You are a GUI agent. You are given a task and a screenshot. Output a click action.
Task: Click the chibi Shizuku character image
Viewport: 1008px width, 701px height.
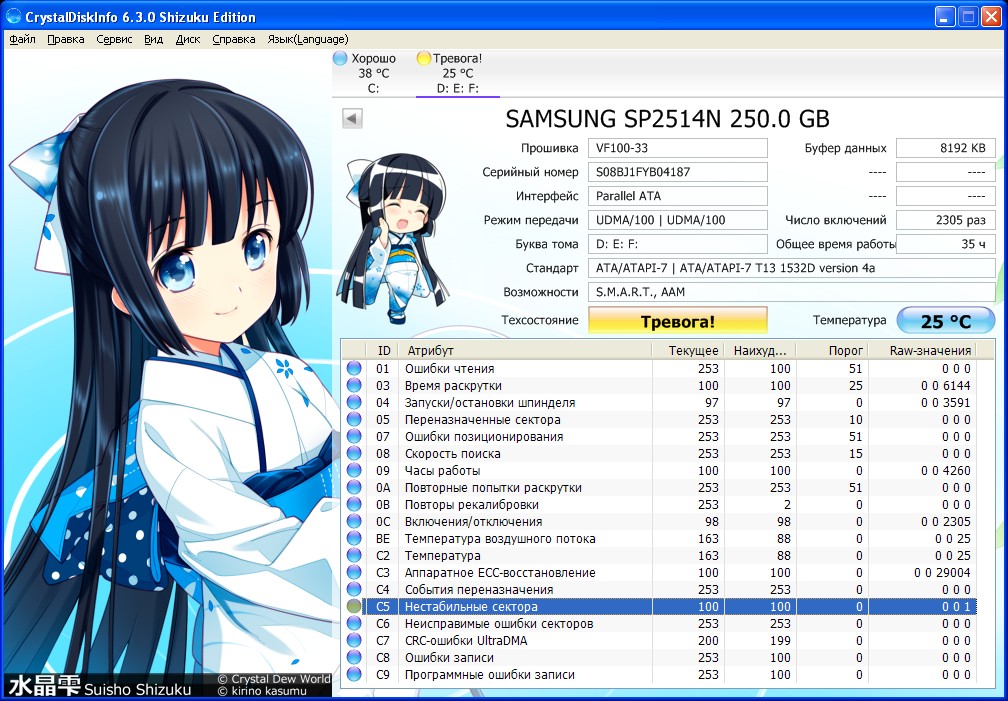coord(392,239)
